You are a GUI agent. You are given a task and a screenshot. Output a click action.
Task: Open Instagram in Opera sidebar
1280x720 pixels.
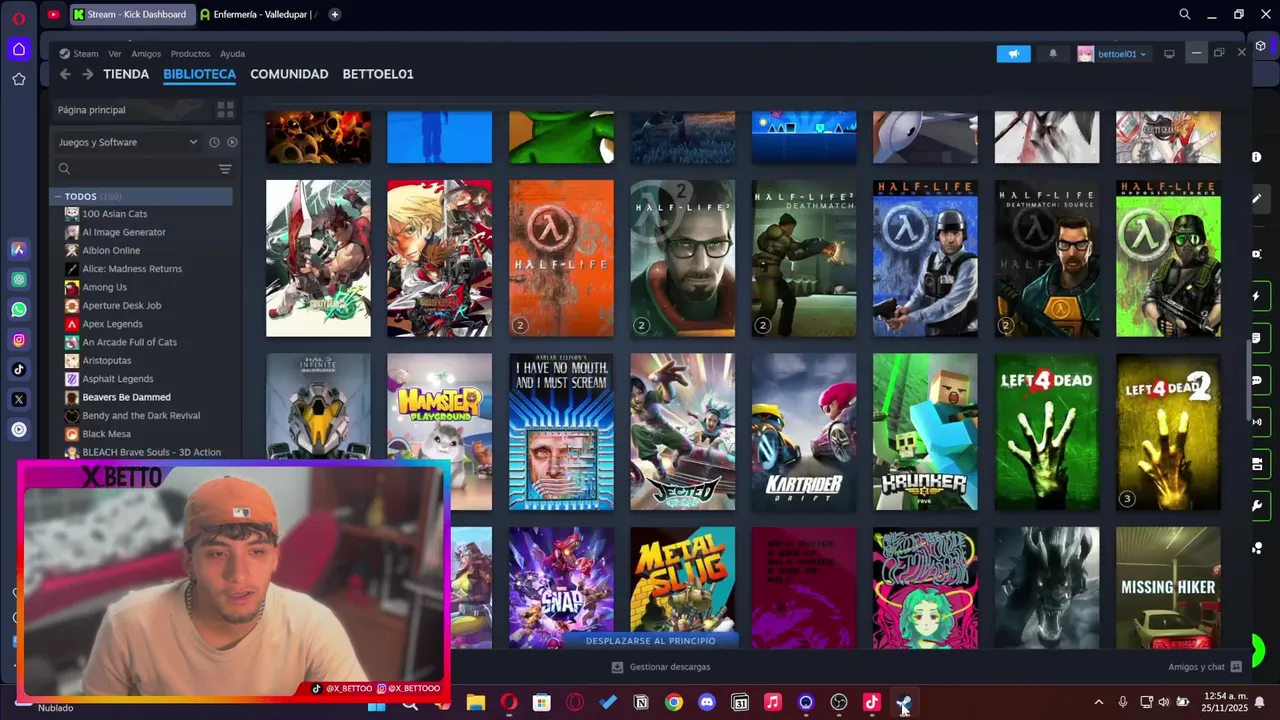click(x=19, y=339)
